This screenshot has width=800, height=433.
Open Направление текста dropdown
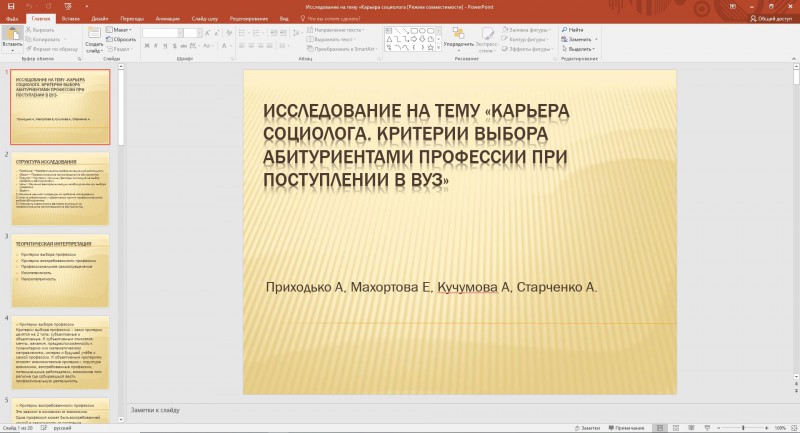(335, 30)
